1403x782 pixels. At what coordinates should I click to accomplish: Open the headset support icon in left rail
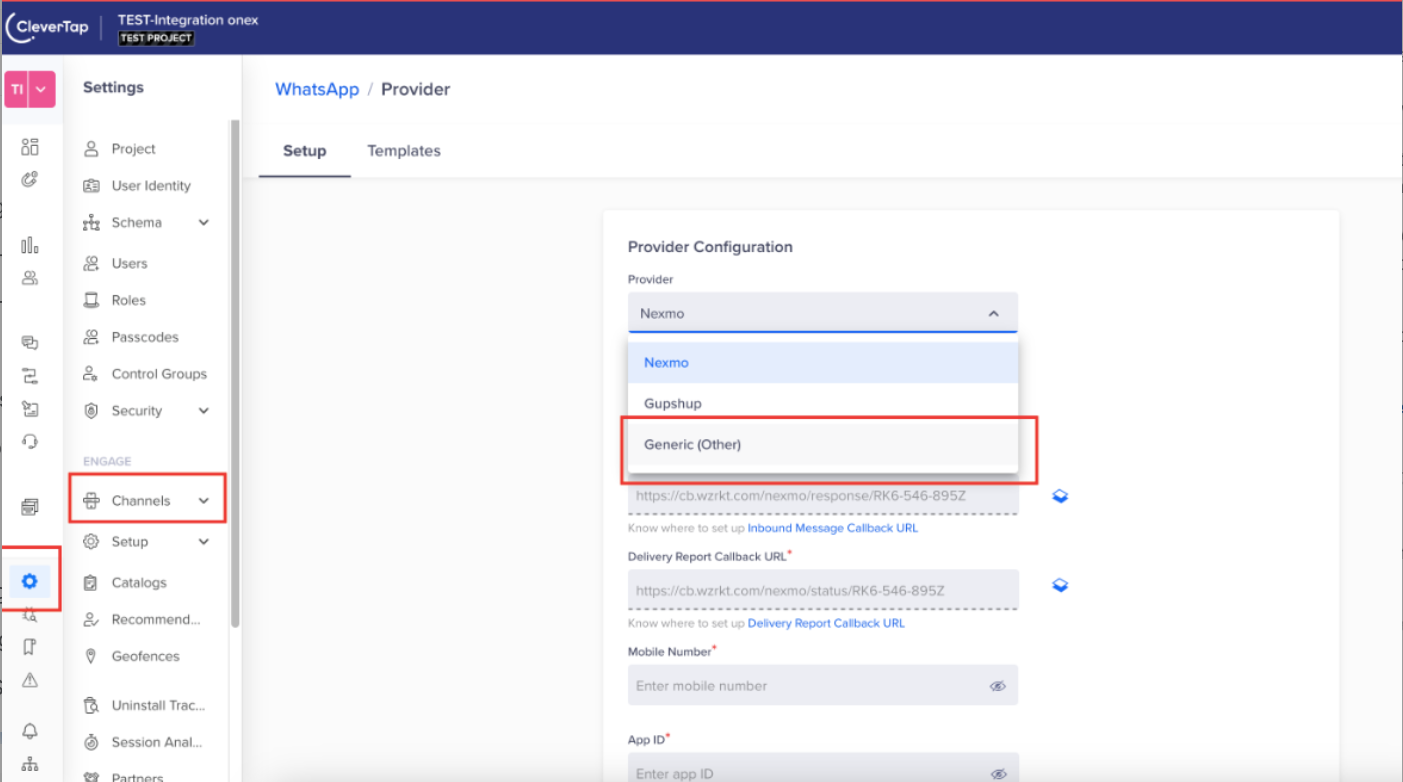click(x=30, y=441)
